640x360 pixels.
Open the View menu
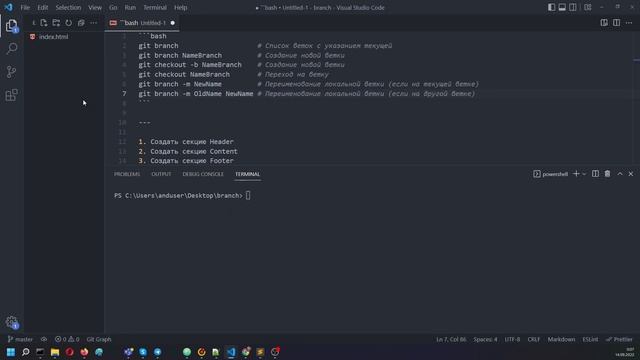point(95,7)
